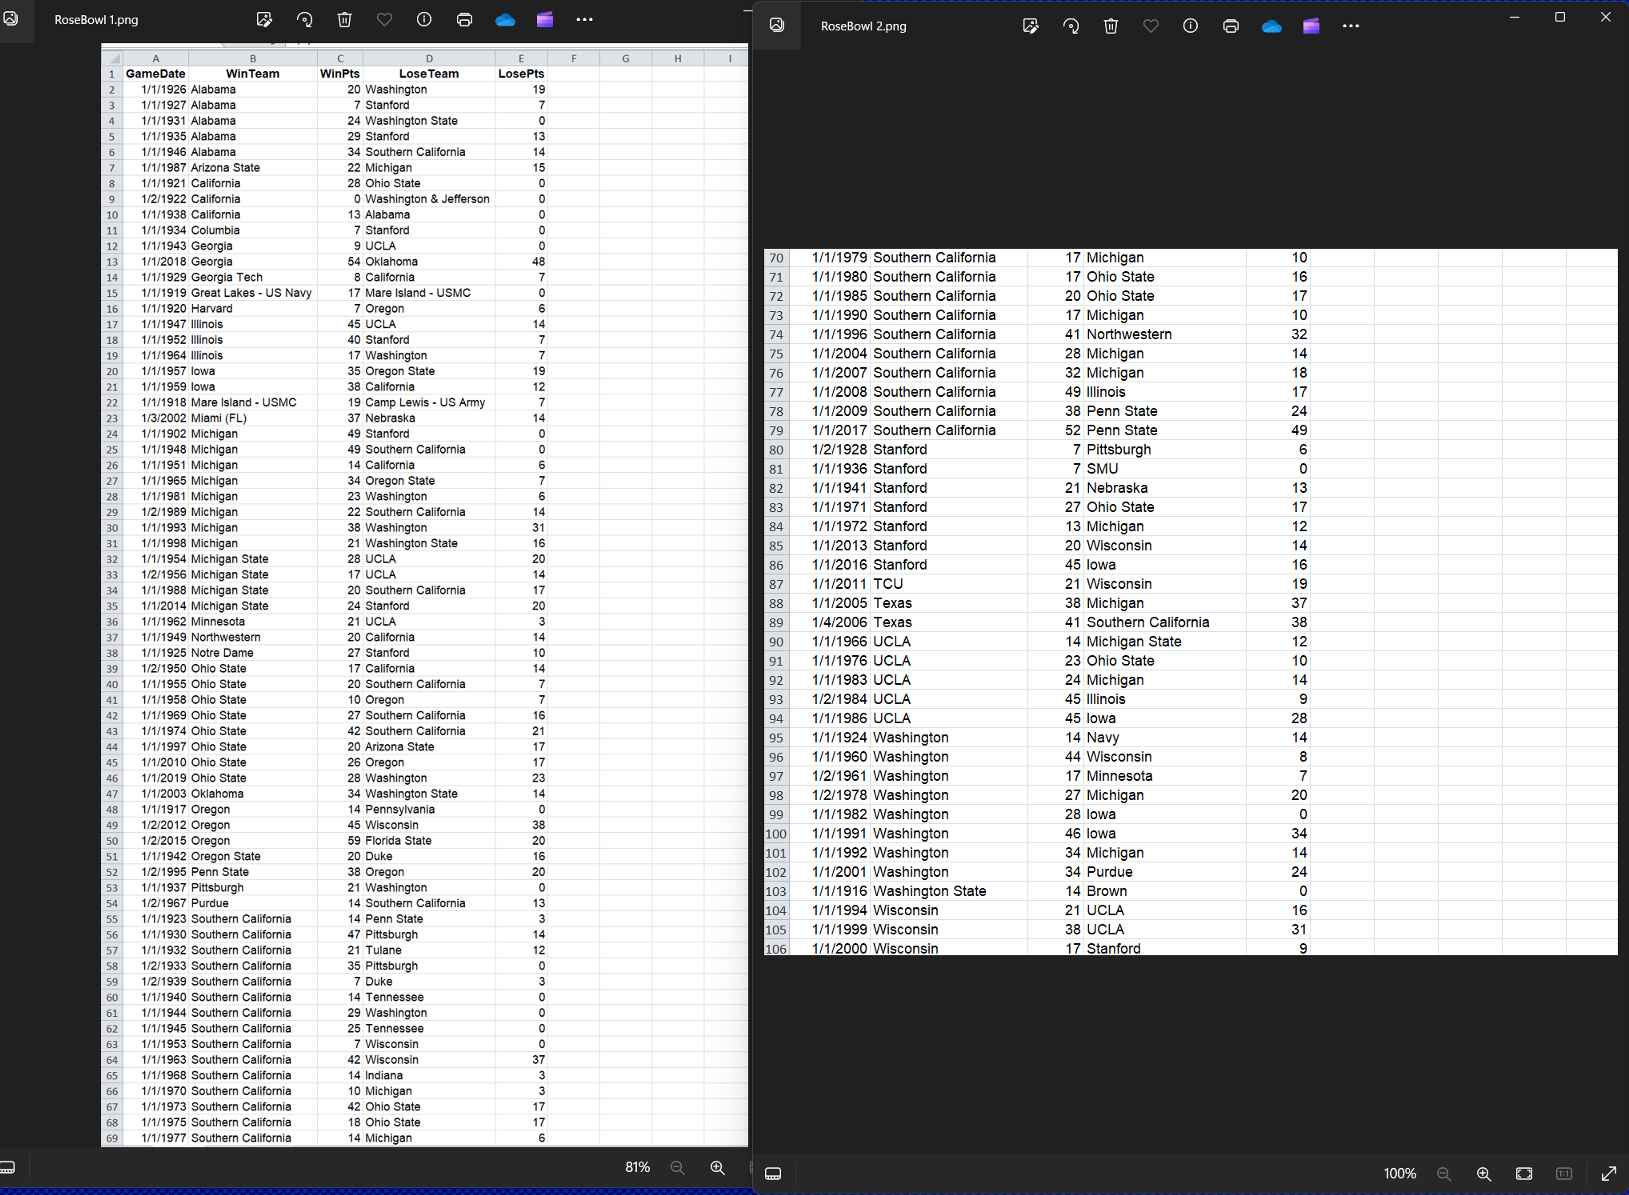This screenshot has width=1629, height=1195.
Task: Minimize the RoseBowl 2.png window
Action: click(1514, 17)
